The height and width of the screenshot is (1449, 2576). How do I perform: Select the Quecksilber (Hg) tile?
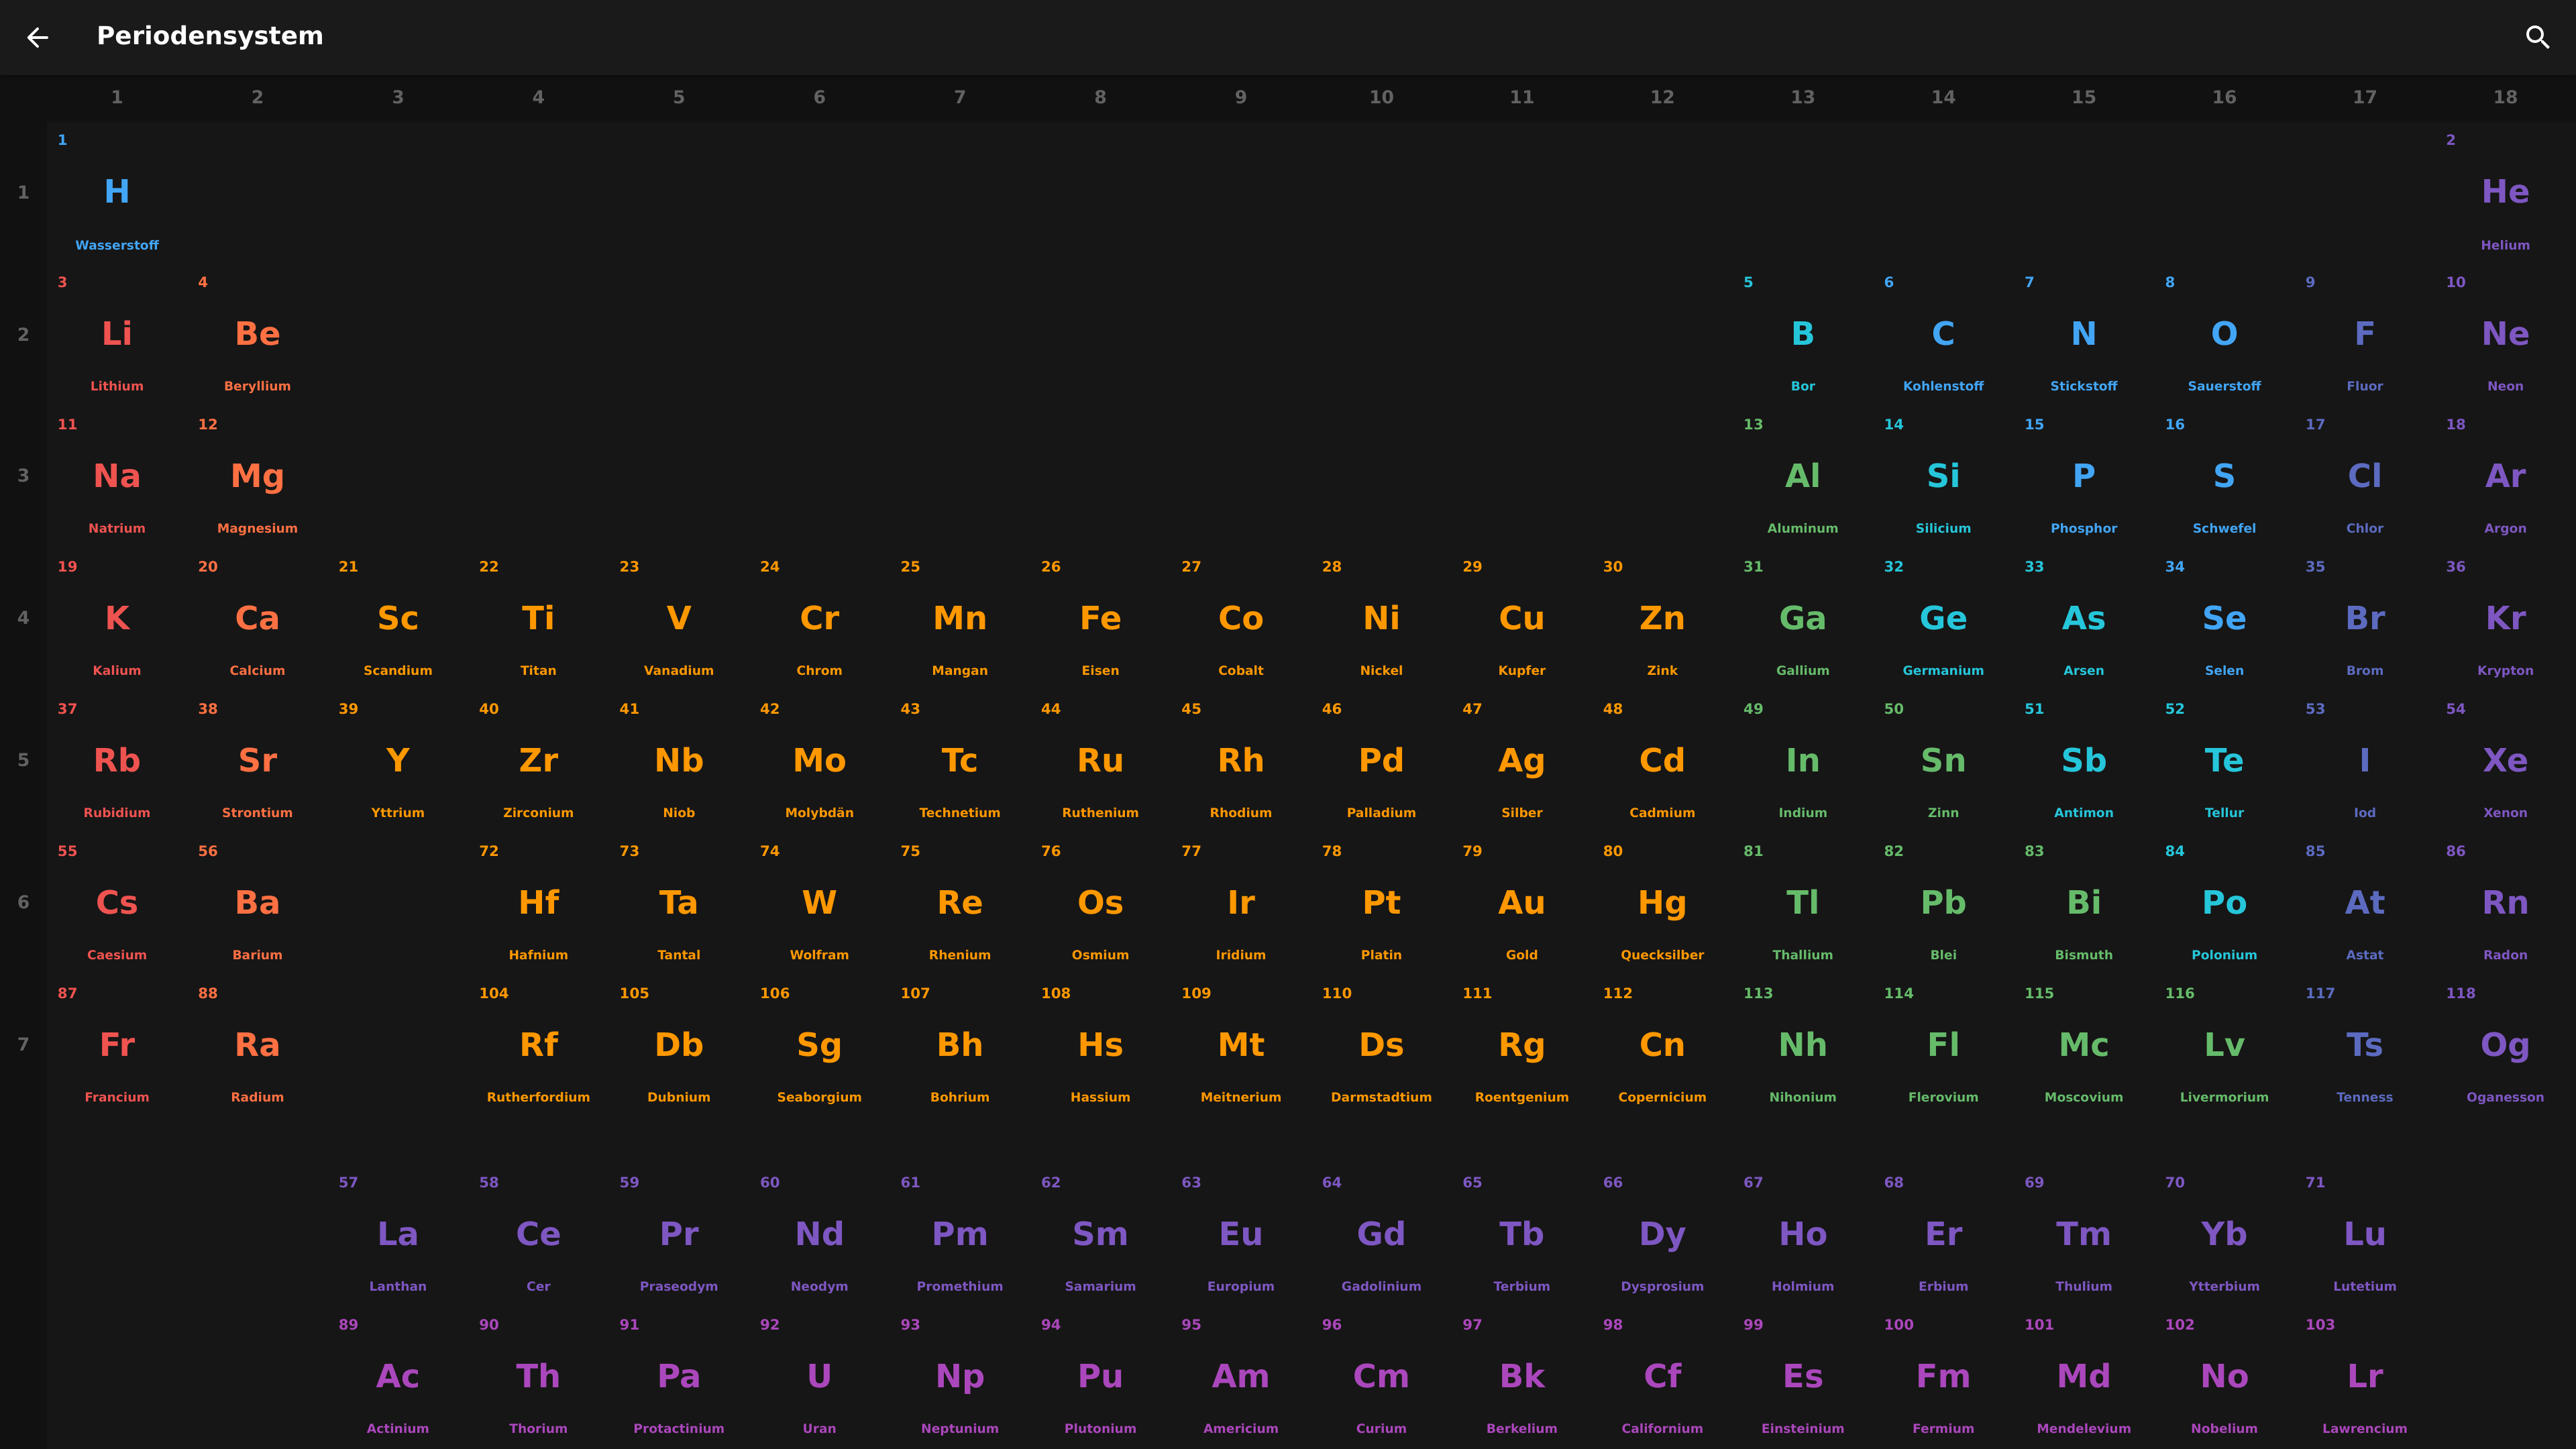coord(1662,903)
